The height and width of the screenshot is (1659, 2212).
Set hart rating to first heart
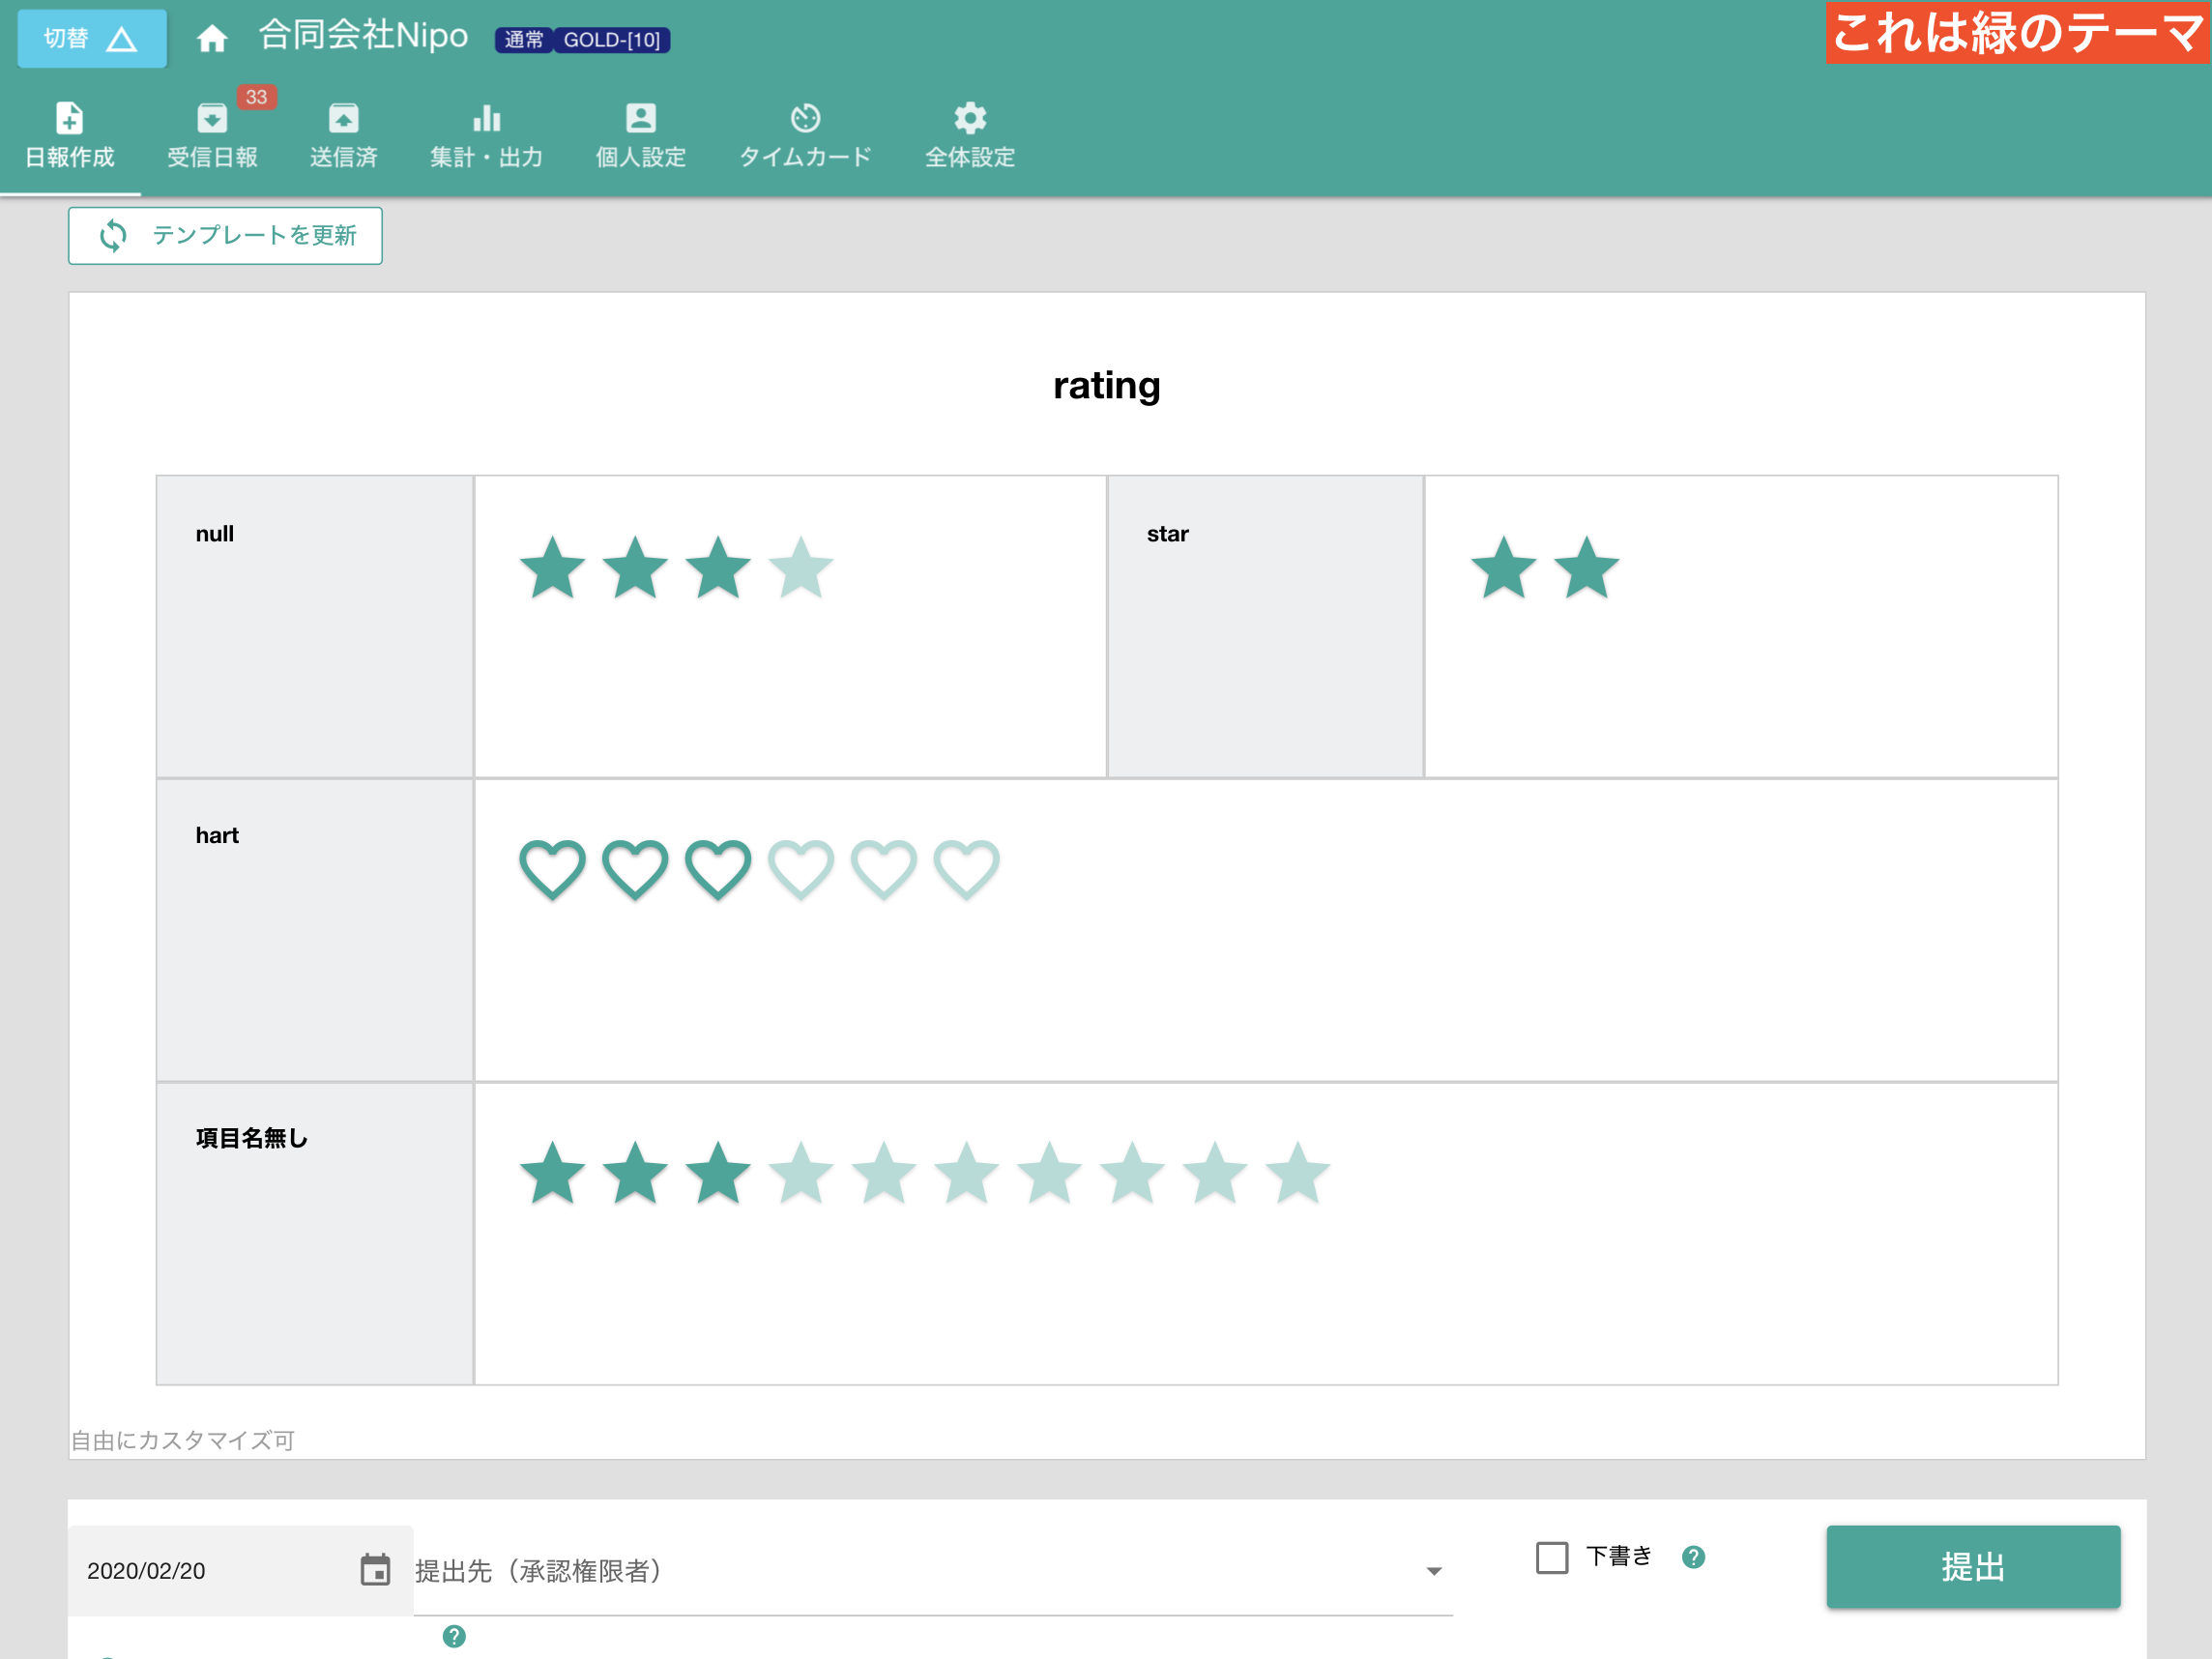[x=552, y=870]
